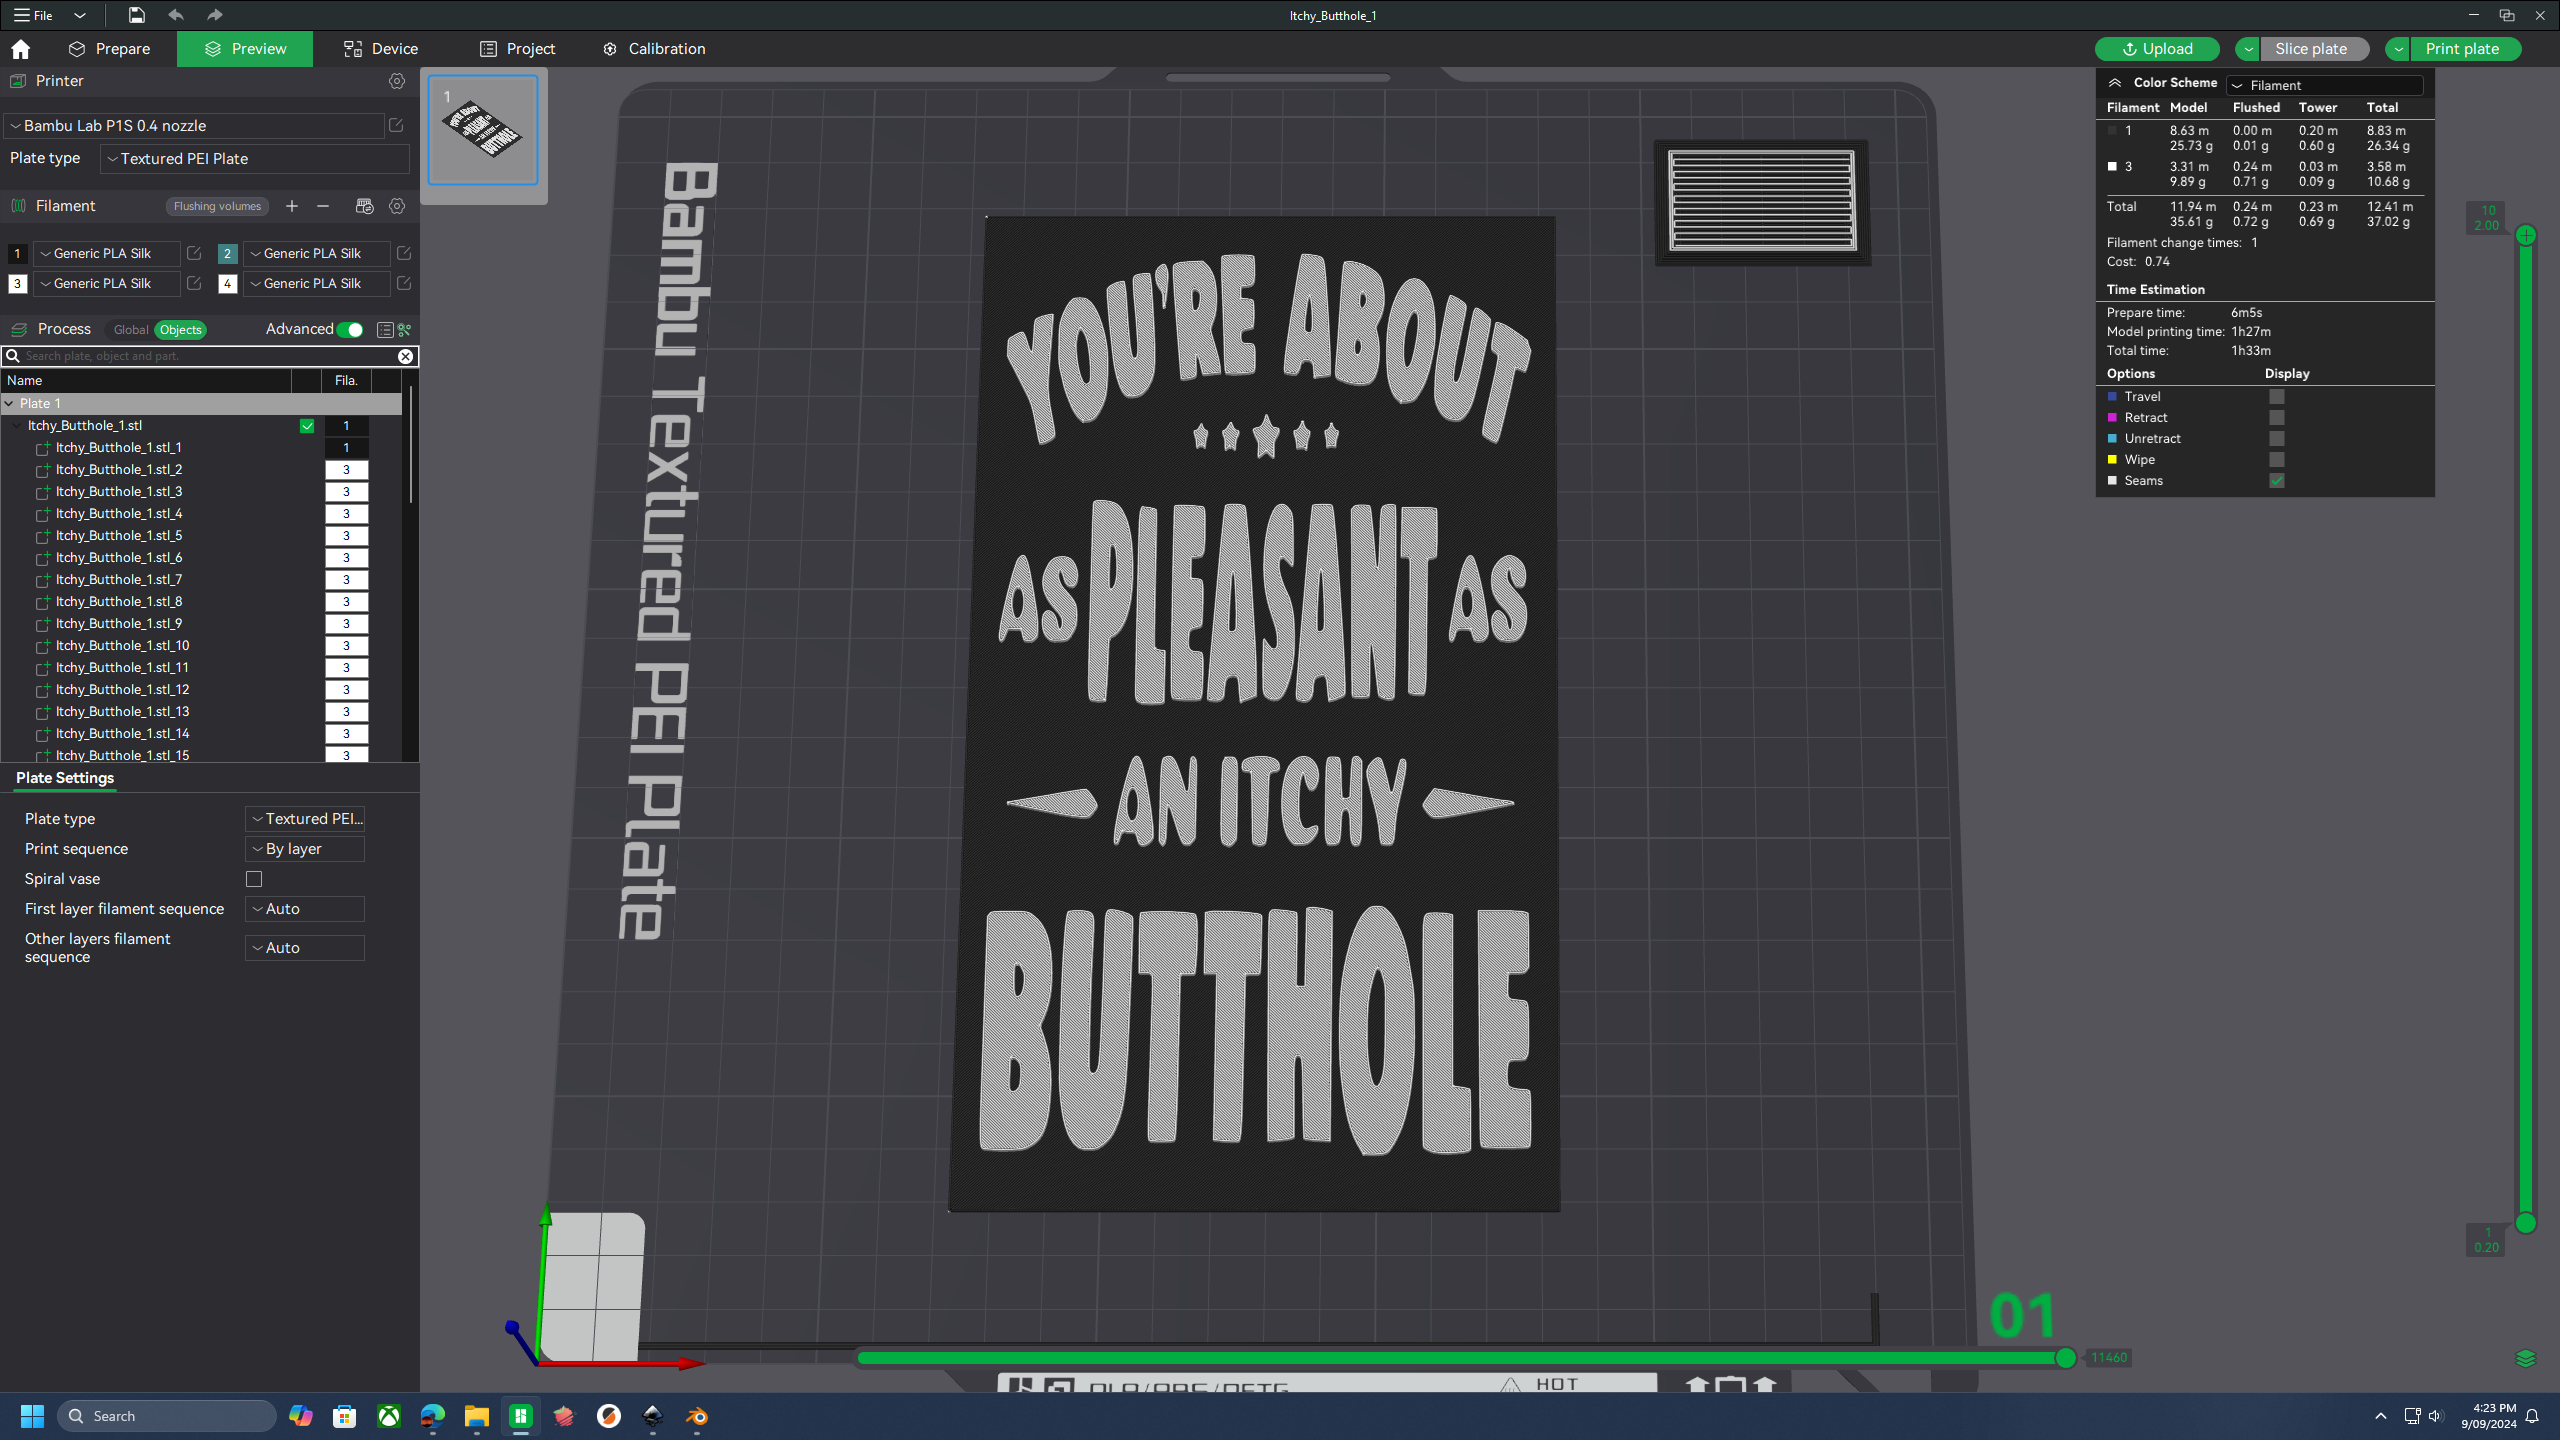Toggle the Advanced process mode switch
This screenshot has height=1440, width=2560.
point(350,330)
